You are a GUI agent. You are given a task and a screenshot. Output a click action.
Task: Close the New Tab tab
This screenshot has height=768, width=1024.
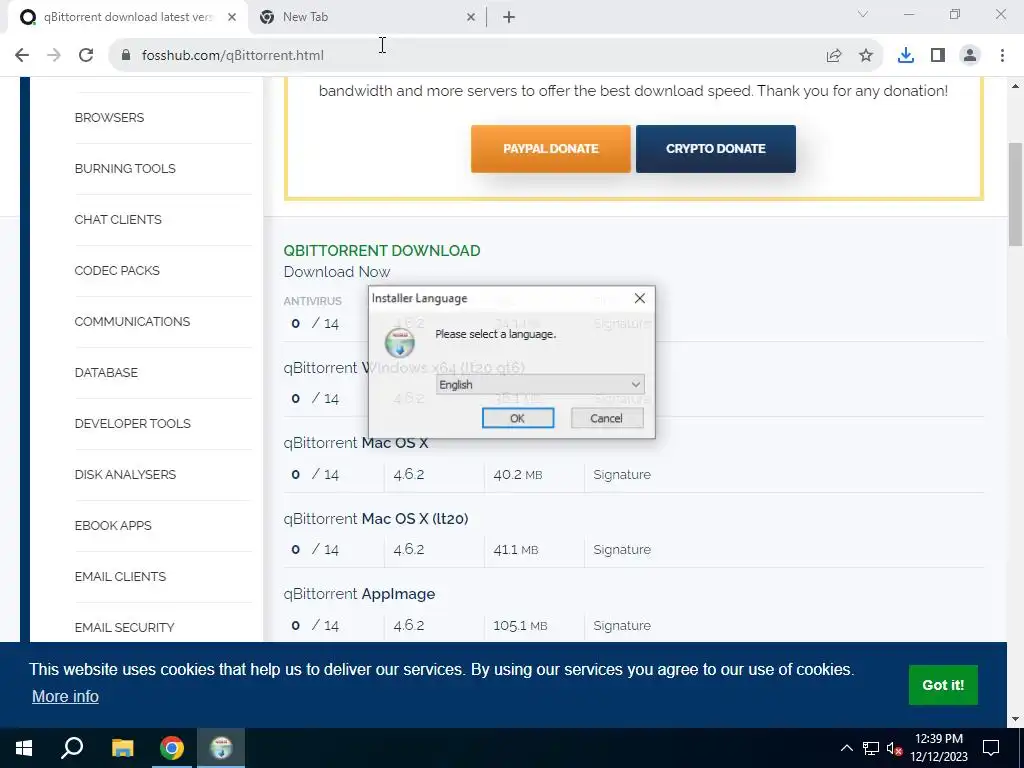click(471, 18)
